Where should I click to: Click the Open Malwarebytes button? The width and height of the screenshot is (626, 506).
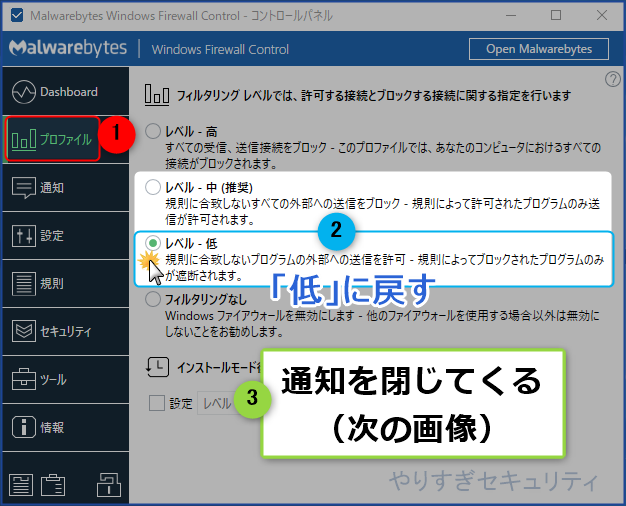coord(539,49)
